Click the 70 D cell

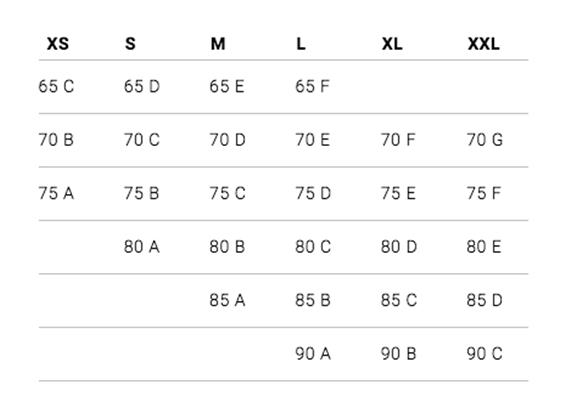tap(227, 140)
